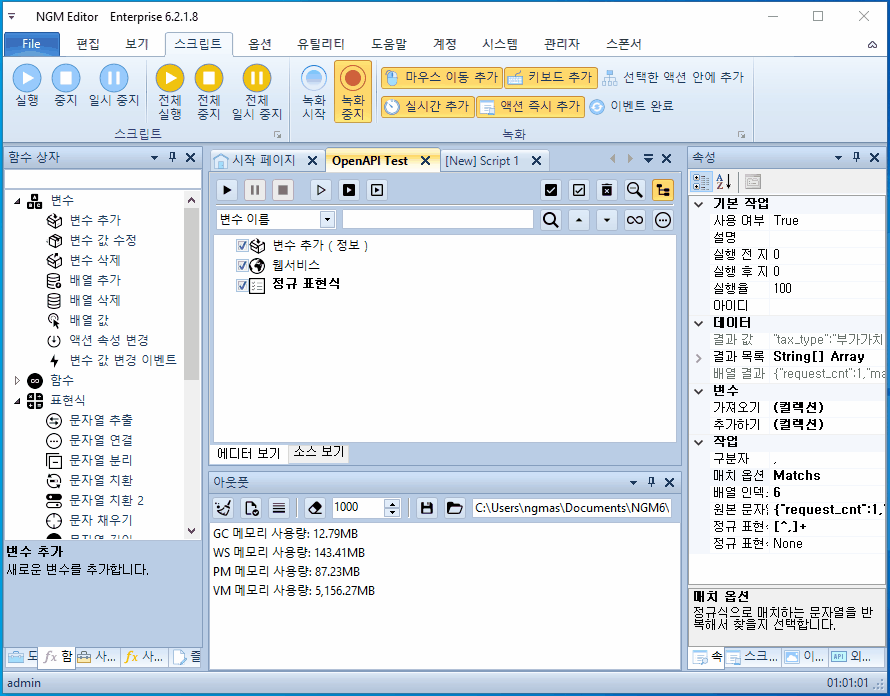Switch to 에디터 보기 tab

249,453
